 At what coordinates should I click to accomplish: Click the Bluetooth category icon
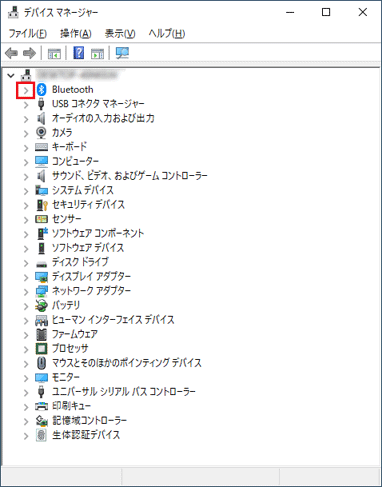41,89
